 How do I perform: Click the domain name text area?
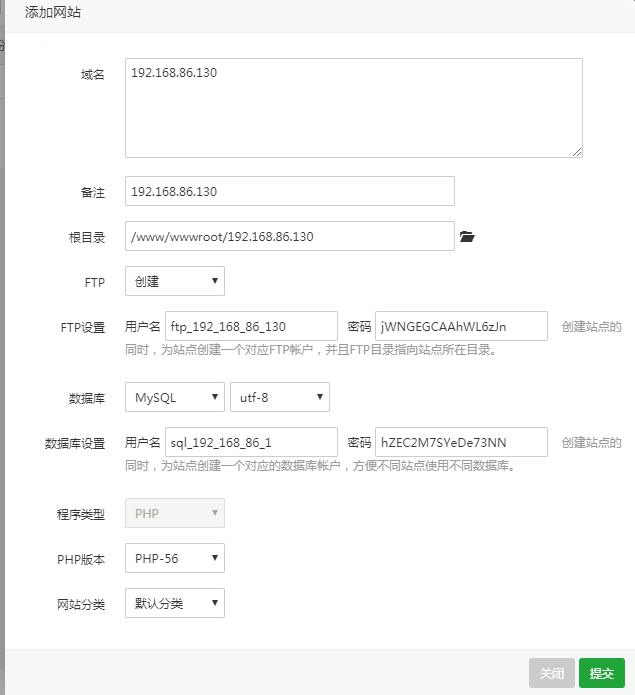pyautogui.click(x=354, y=108)
